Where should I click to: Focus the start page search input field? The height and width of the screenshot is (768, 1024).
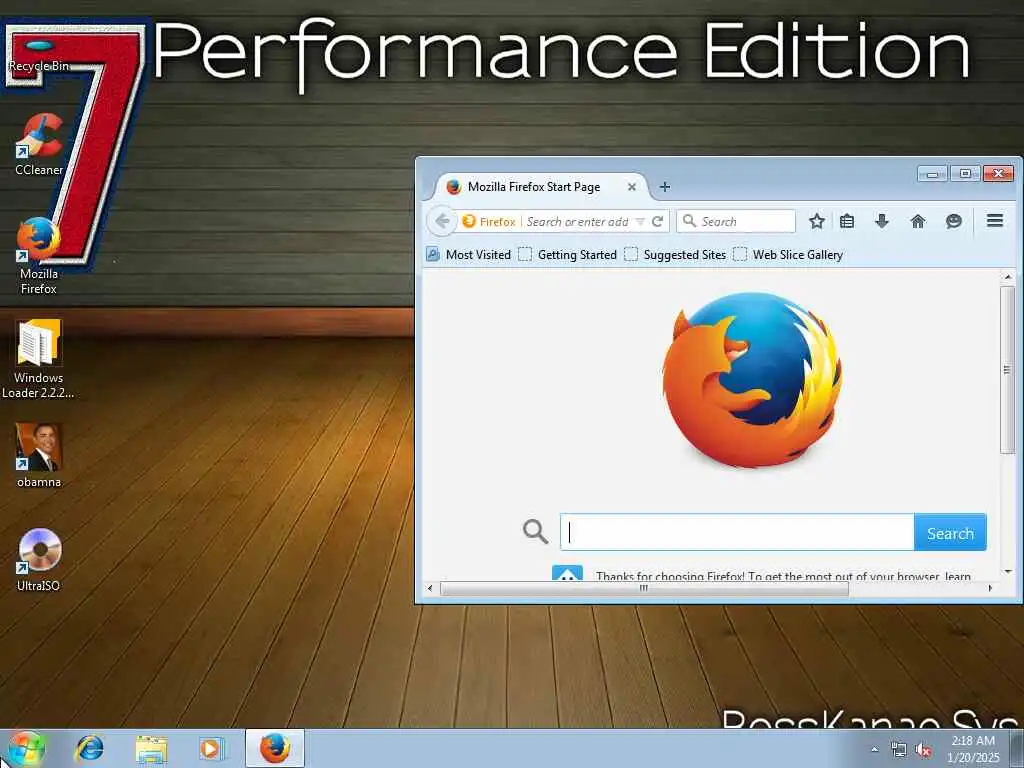pos(737,533)
